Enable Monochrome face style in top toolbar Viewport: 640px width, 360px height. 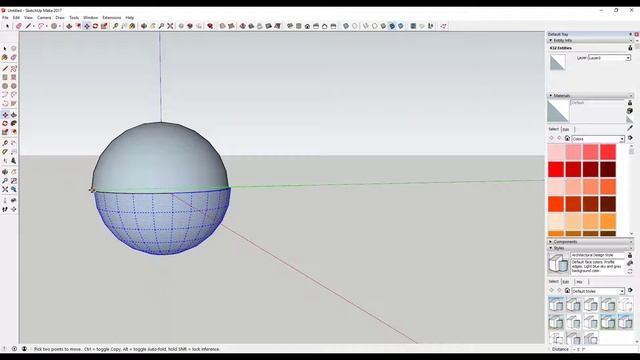(400, 26)
